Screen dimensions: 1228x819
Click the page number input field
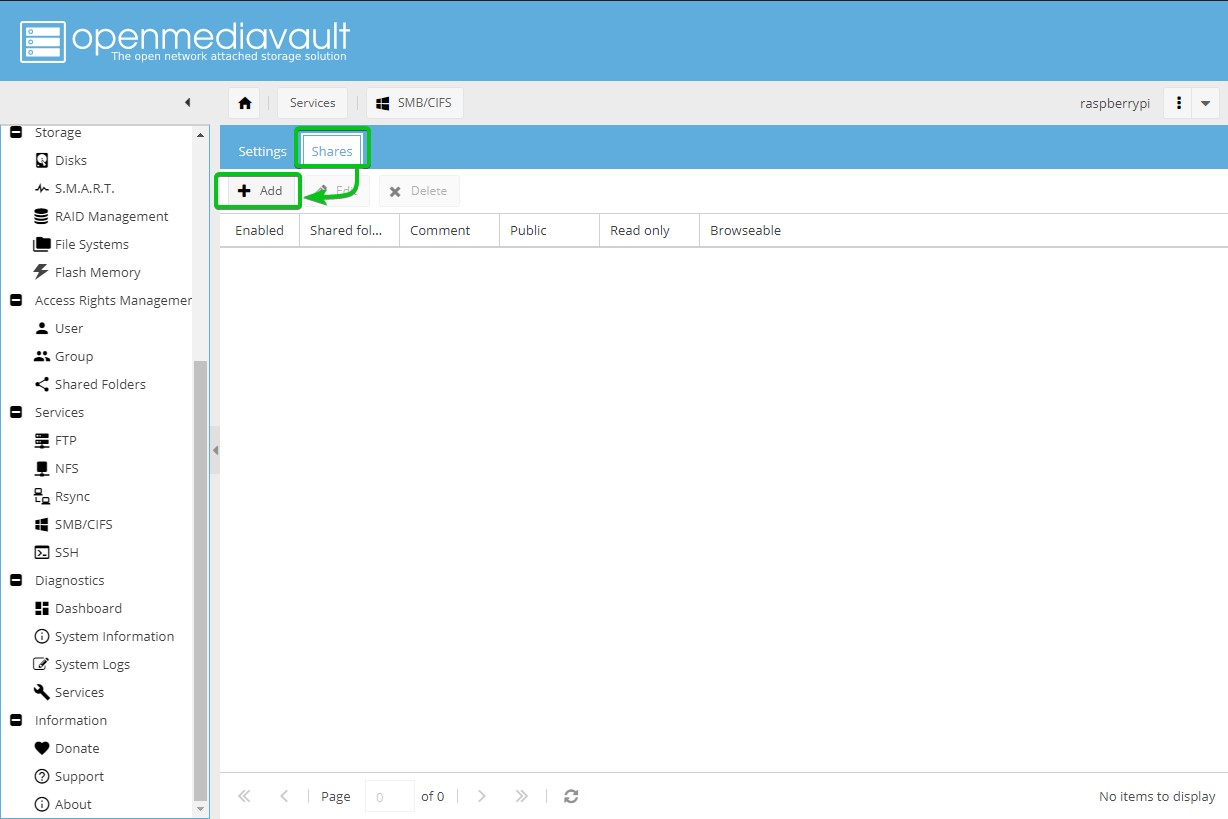point(390,796)
